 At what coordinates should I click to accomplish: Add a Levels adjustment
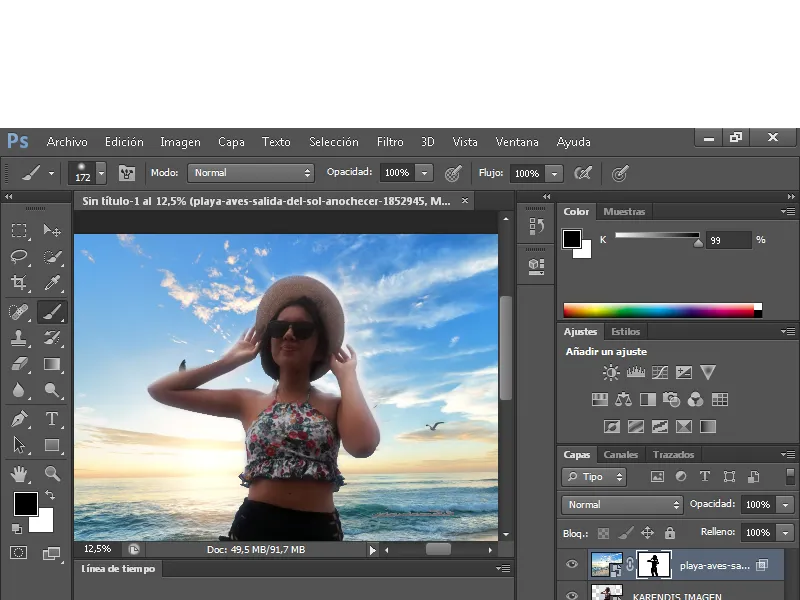point(635,372)
